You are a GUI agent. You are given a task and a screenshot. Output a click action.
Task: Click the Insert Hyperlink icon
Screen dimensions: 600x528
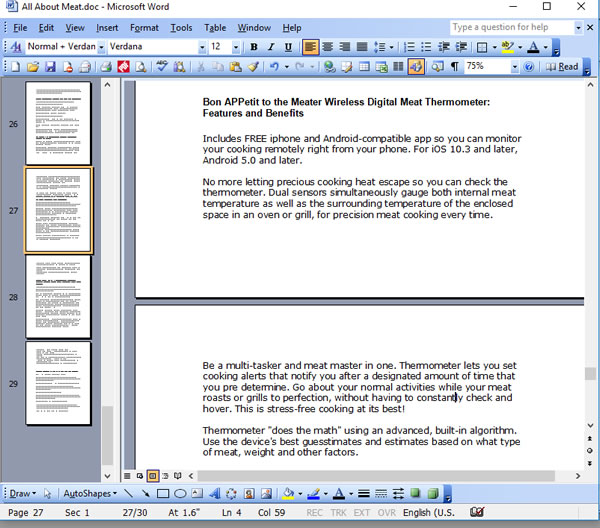tap(329, 67)
